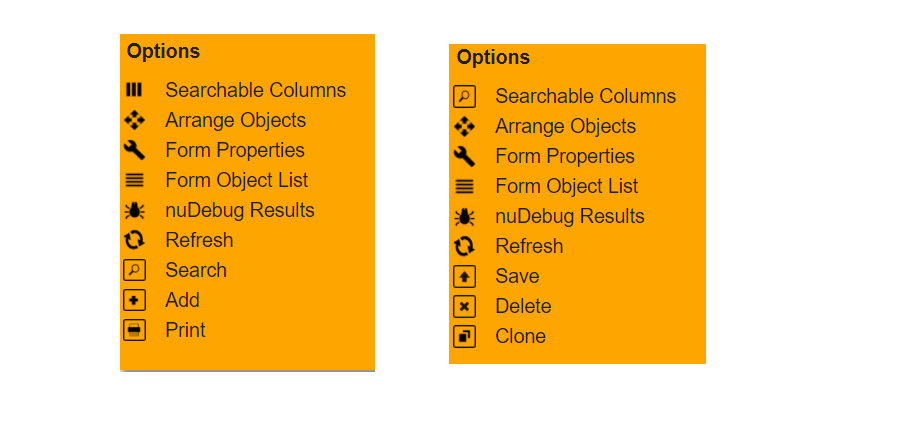Viewport: 901px width, 429px height.
Task: Open Form Properties in the right menu
Action: [564, 156]
